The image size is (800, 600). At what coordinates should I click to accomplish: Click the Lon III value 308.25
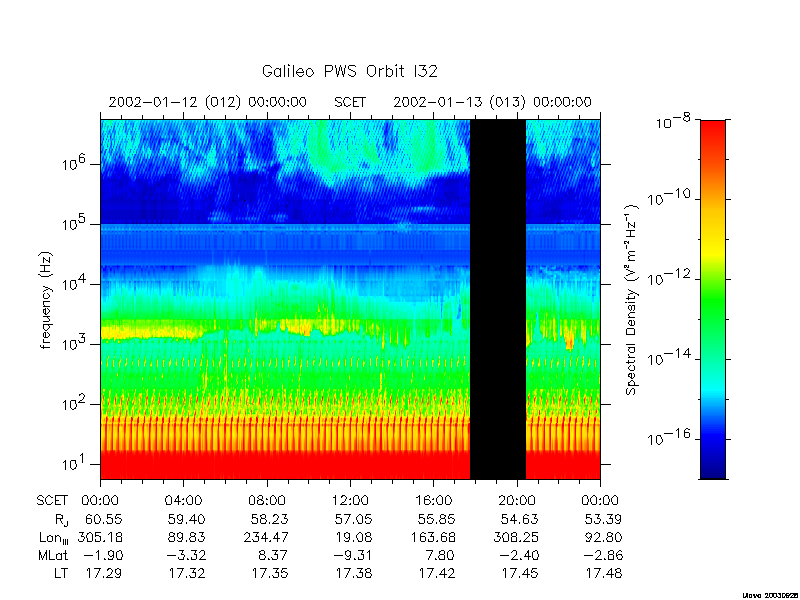tap(516, 538)
